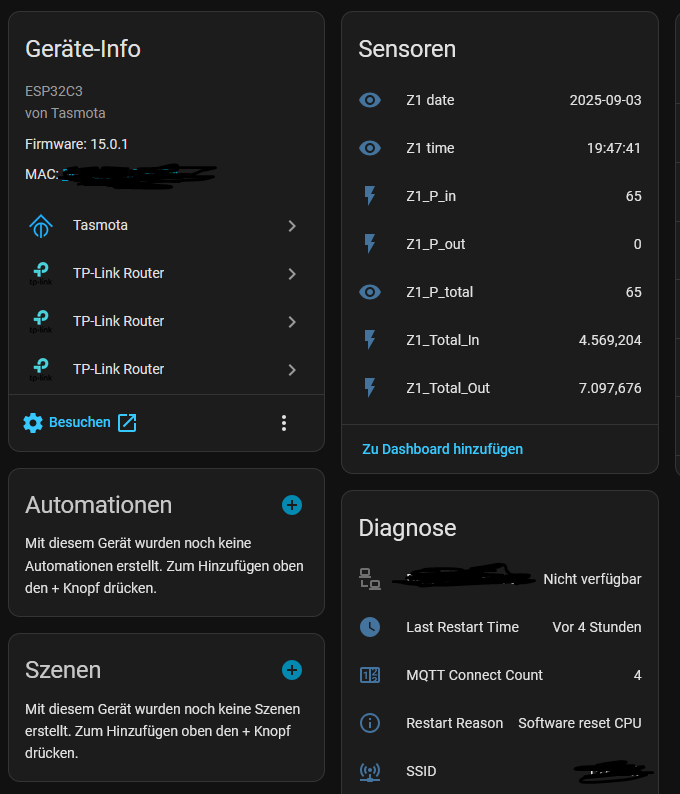Screen dimensions: 680x794
Task: Click the info icon for Restart Reason
Action: coord(370,723)
